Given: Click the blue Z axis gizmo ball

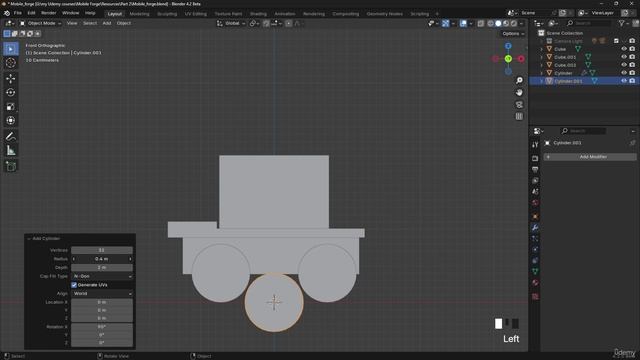Looking at the screenshot, I should (x=508, y=46).
